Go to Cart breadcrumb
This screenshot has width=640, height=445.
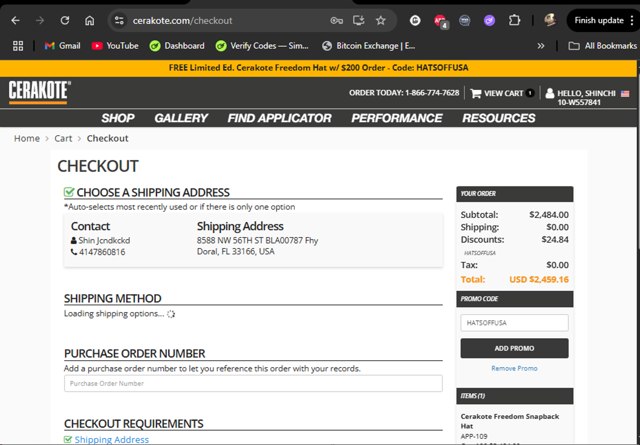[63, 138]
